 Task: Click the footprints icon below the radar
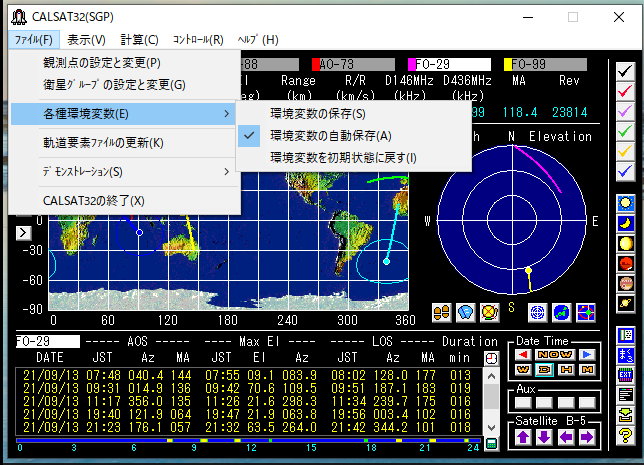[442, 313]
